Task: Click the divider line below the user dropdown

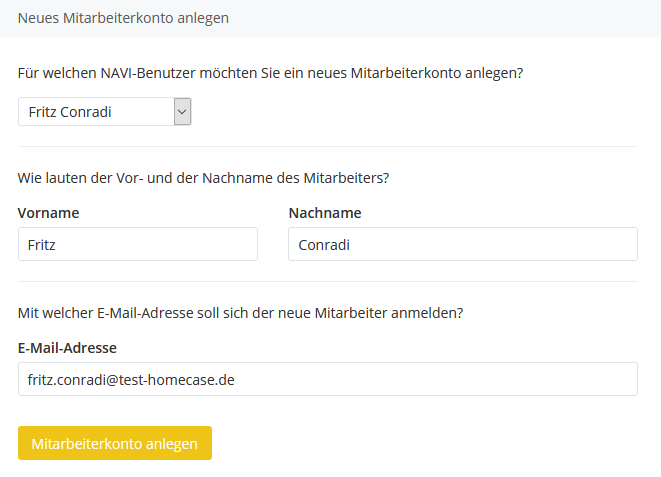Action: (328, 147)
